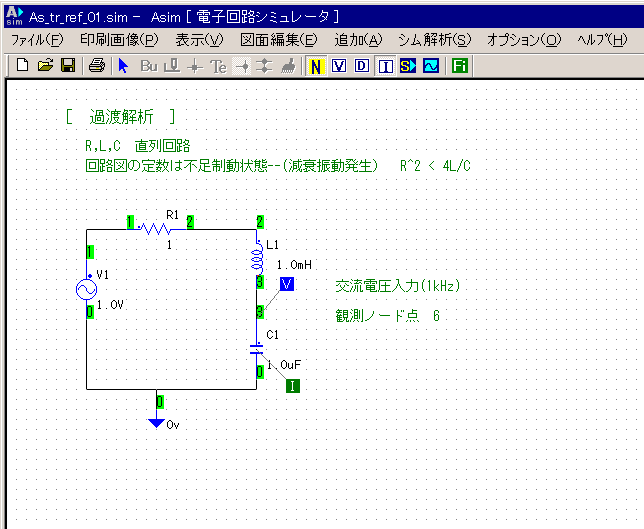Click the green I current probe marker
644x529 pixels.
[293, 386]
